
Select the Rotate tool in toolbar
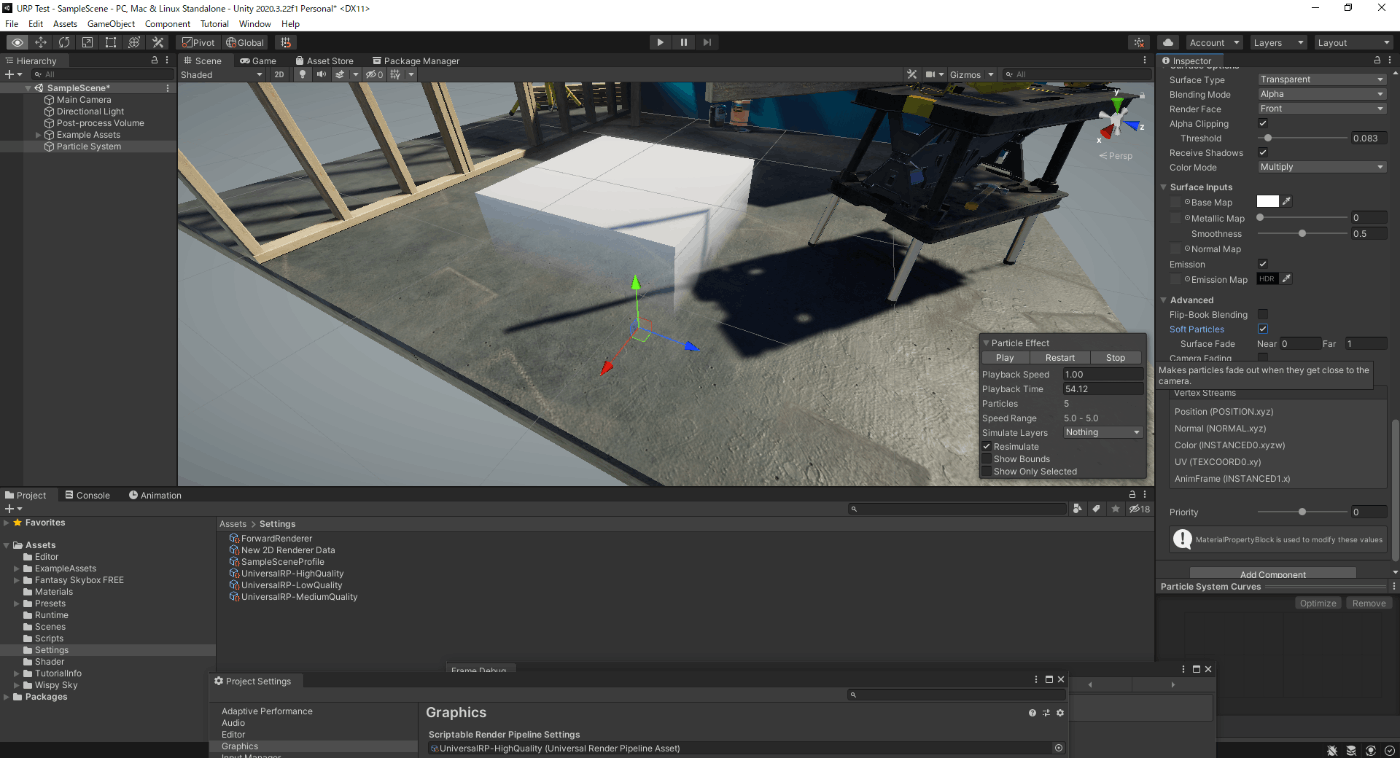[x=64, y=43]
